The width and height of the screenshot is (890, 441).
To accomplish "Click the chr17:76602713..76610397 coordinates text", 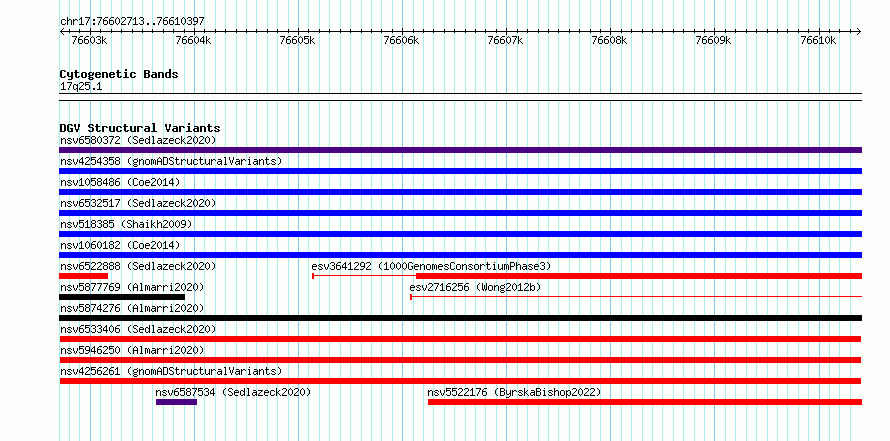I will click(x=132, y=22).
